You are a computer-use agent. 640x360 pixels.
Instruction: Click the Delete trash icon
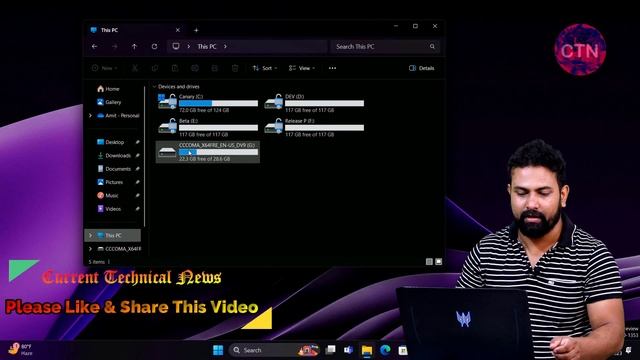tap(235, 68)
